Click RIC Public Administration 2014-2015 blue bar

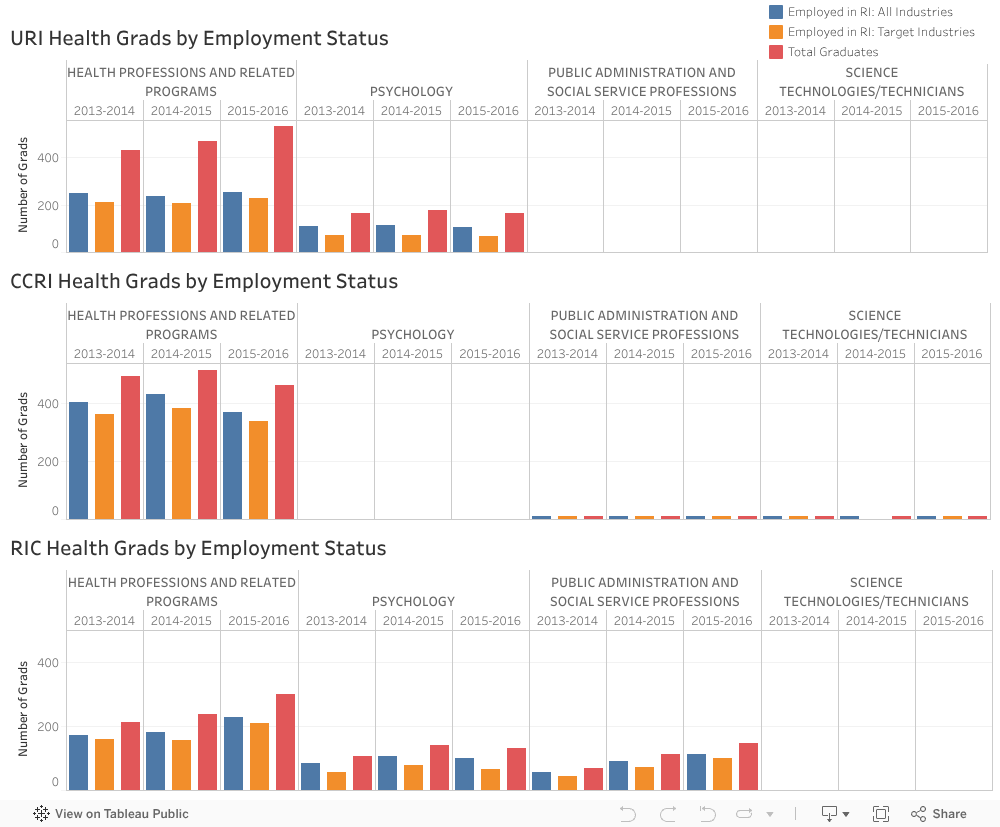point(619,775)
